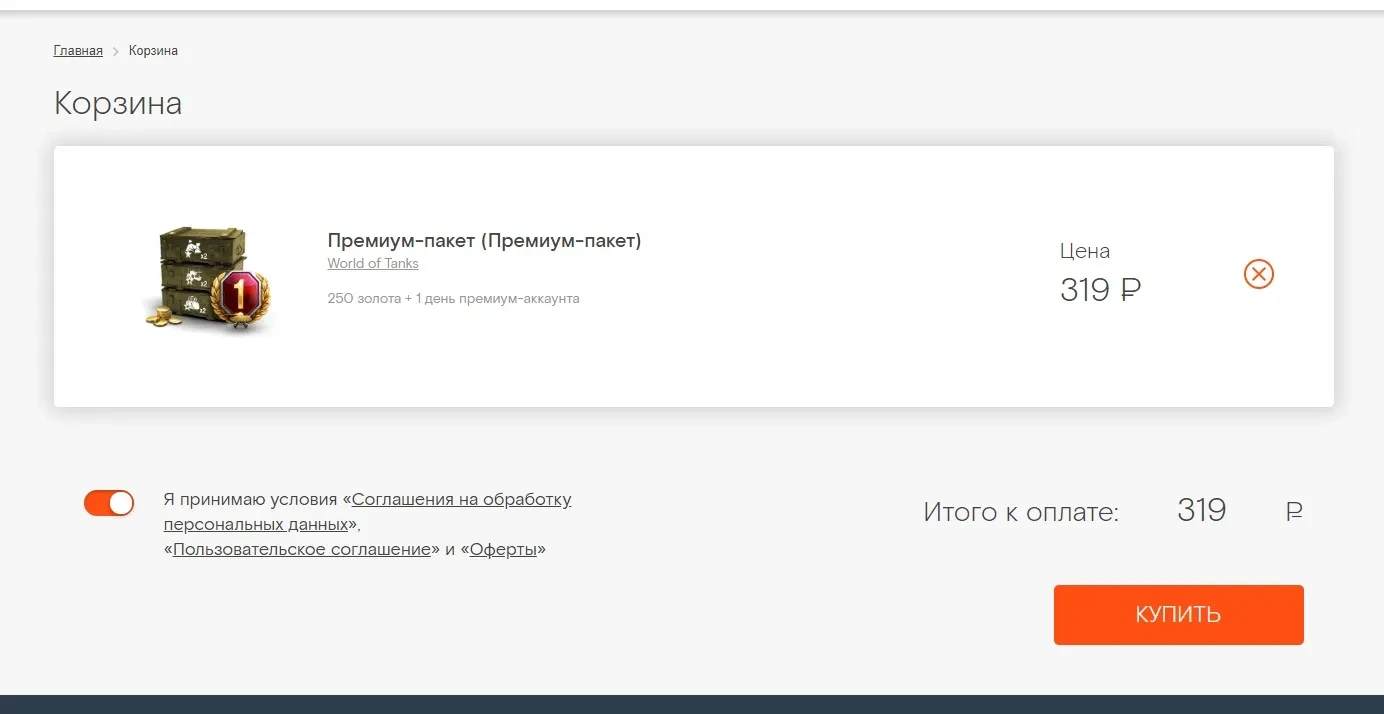Click the ruble sign beside the total amount
Image resolution: width=1384 pixels, height=714 pixels.
click(1294, 512)
